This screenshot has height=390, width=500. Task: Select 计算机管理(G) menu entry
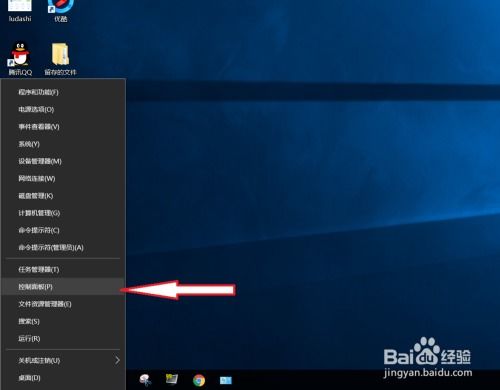coord(63,213)
